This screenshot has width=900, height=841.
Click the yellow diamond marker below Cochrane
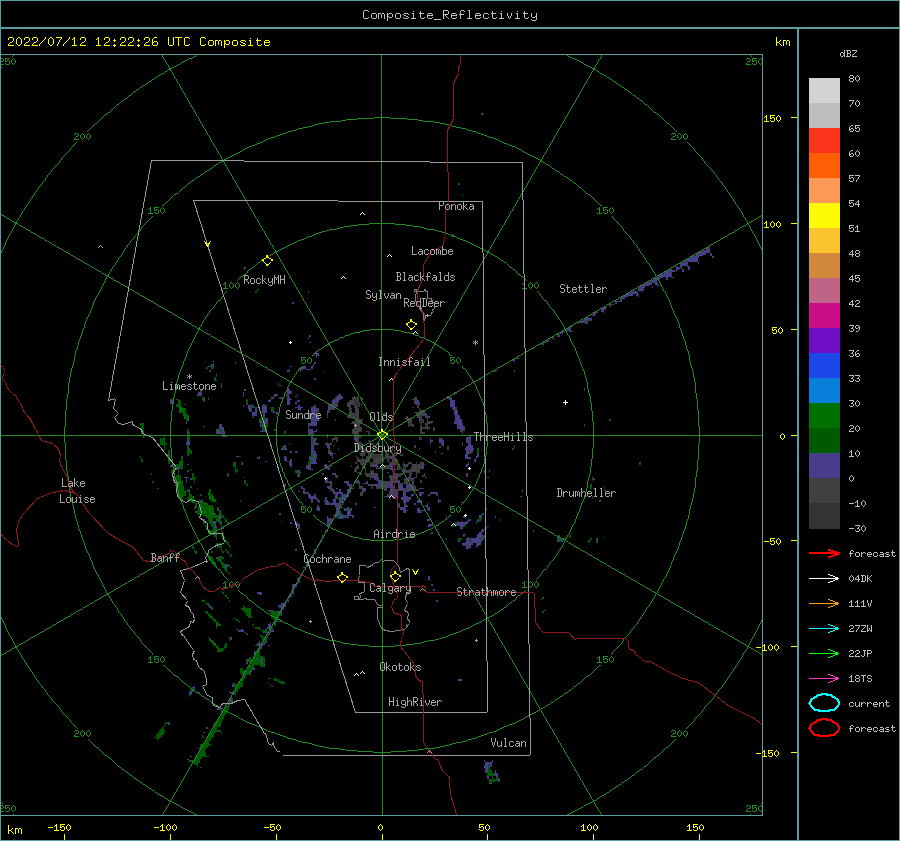point(342,577)
